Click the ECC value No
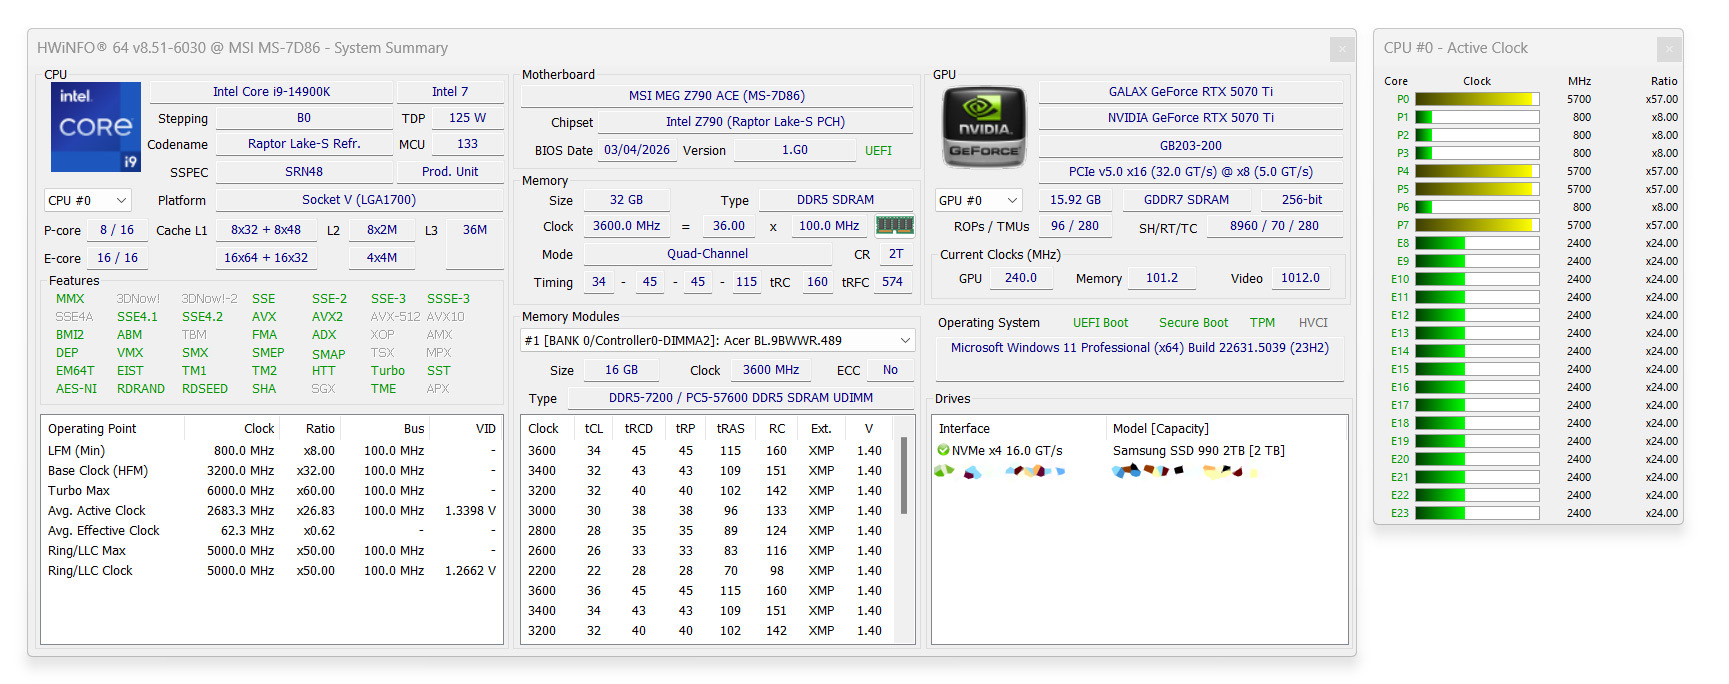This screenshot has height=684, width=1729. (890, 370)
